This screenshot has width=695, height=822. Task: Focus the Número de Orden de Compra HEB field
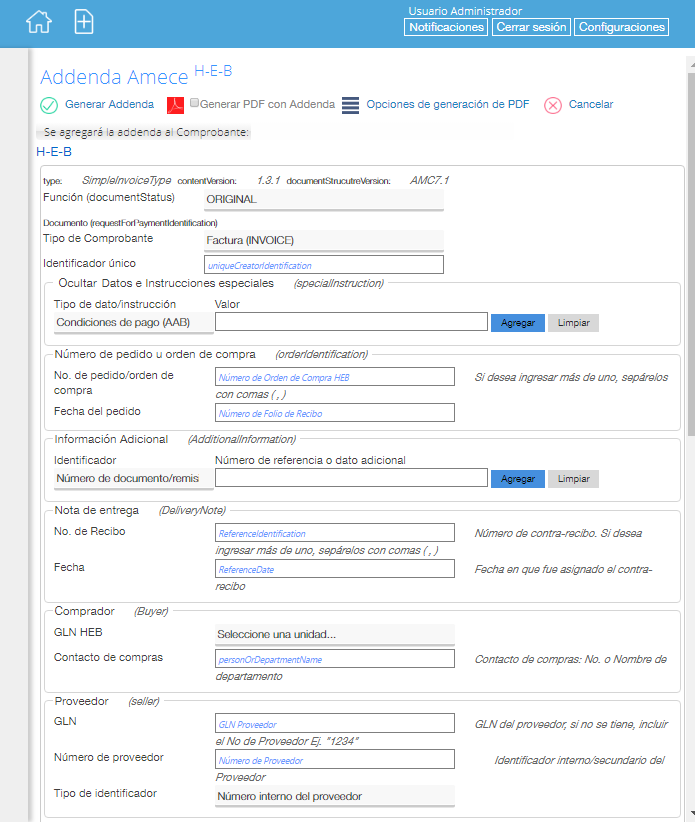click(x=334, y=376)
